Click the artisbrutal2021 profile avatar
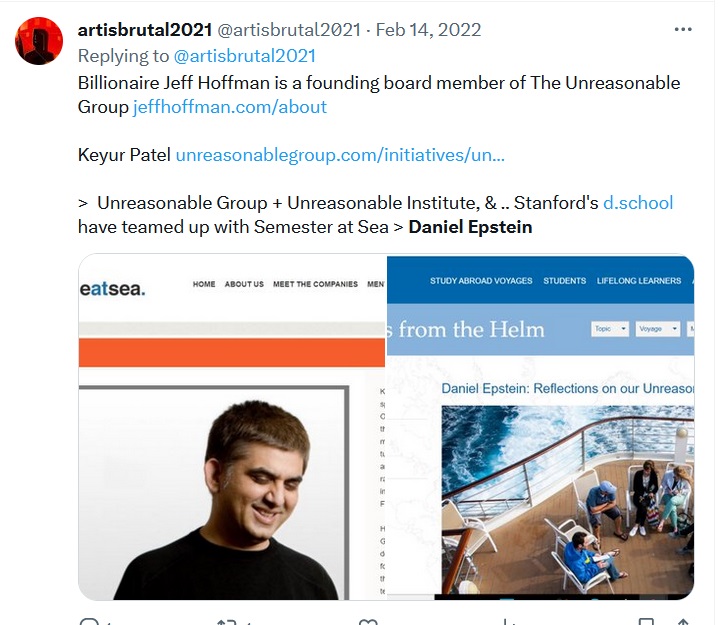This screenshot has width=727, height=625. coord(39,41)
